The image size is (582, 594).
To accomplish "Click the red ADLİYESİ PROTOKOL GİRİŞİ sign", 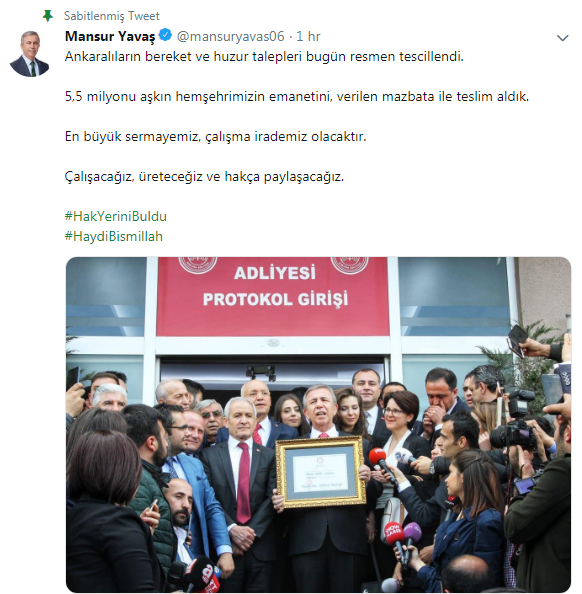I will pyautogui.click(x=273, y=296).
